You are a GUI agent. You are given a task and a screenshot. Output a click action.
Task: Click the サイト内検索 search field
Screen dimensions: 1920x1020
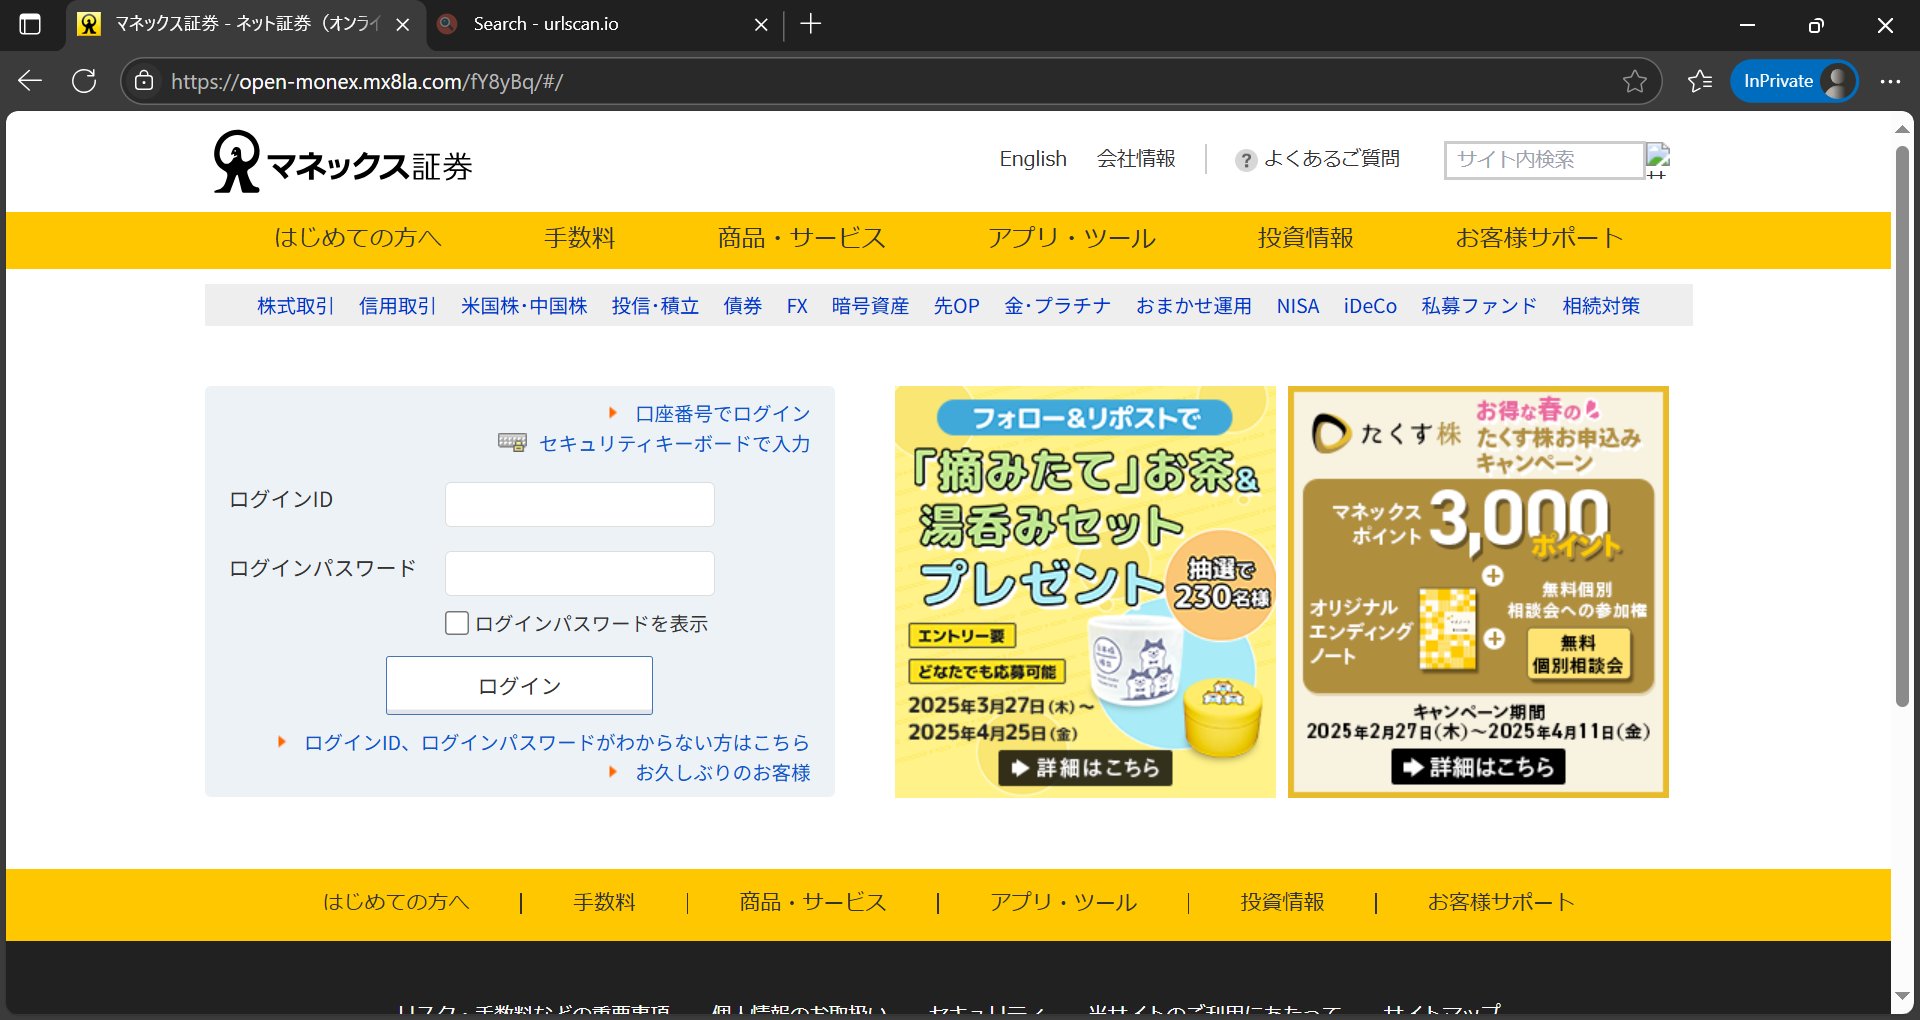(1544, 160)
